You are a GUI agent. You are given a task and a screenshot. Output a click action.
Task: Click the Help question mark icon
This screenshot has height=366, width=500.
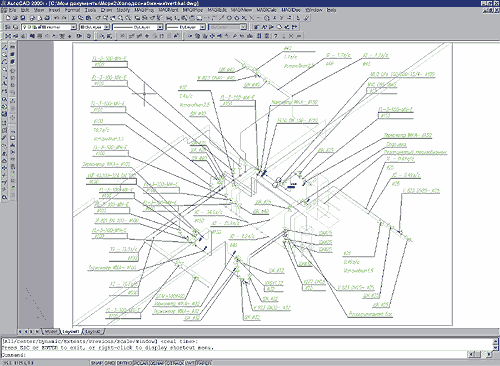[x=276, y=36]
